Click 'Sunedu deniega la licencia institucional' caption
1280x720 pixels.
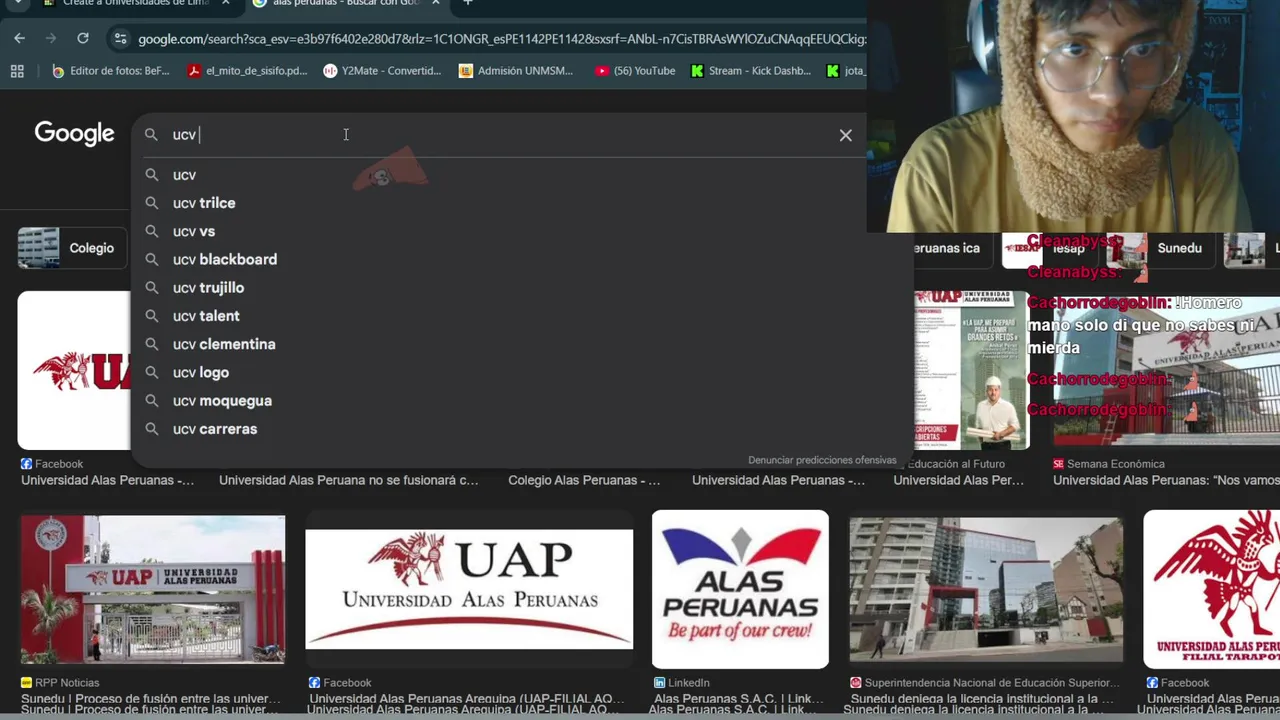[982, 699]
